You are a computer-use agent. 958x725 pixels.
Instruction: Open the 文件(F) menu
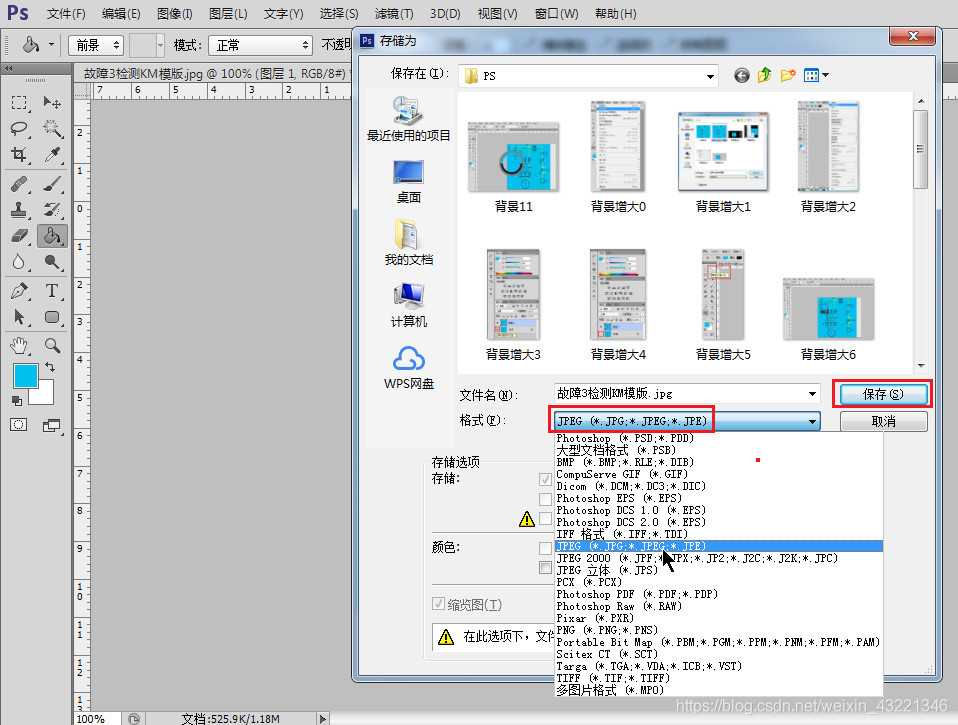point(66,13)
